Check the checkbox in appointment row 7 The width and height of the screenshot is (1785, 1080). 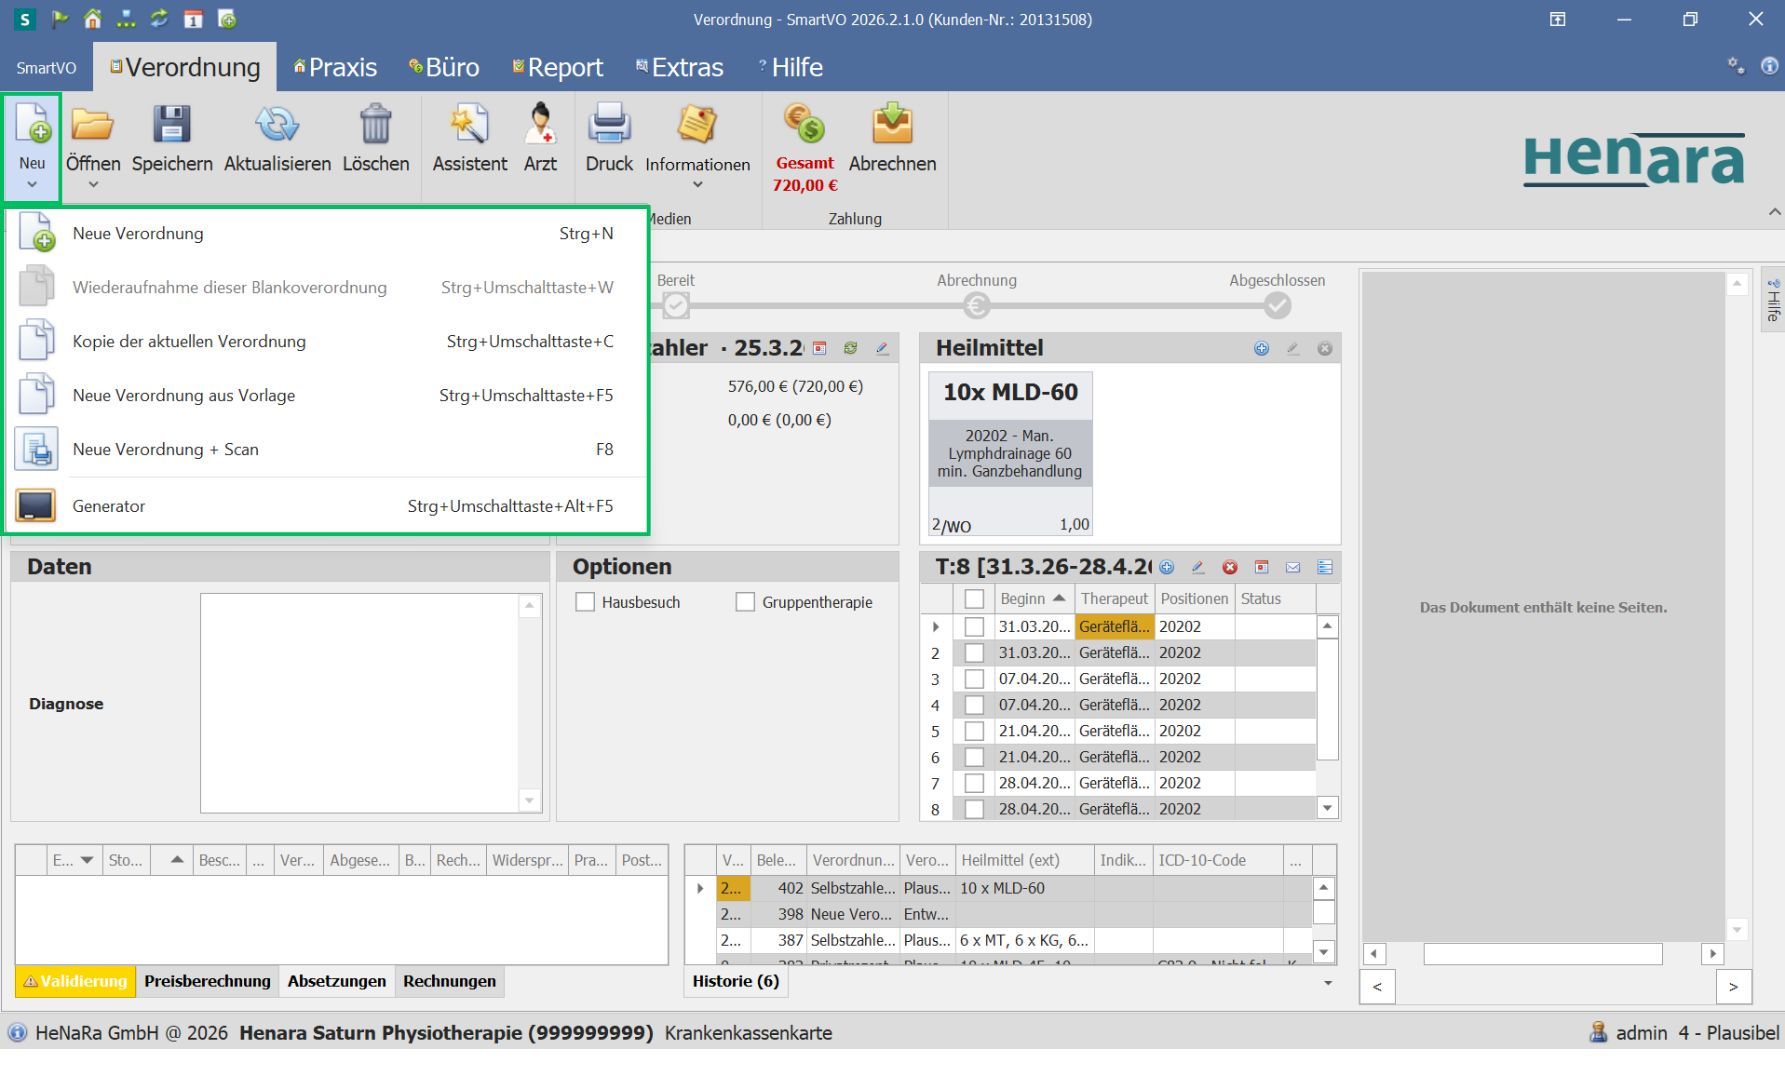coord(974,783)
